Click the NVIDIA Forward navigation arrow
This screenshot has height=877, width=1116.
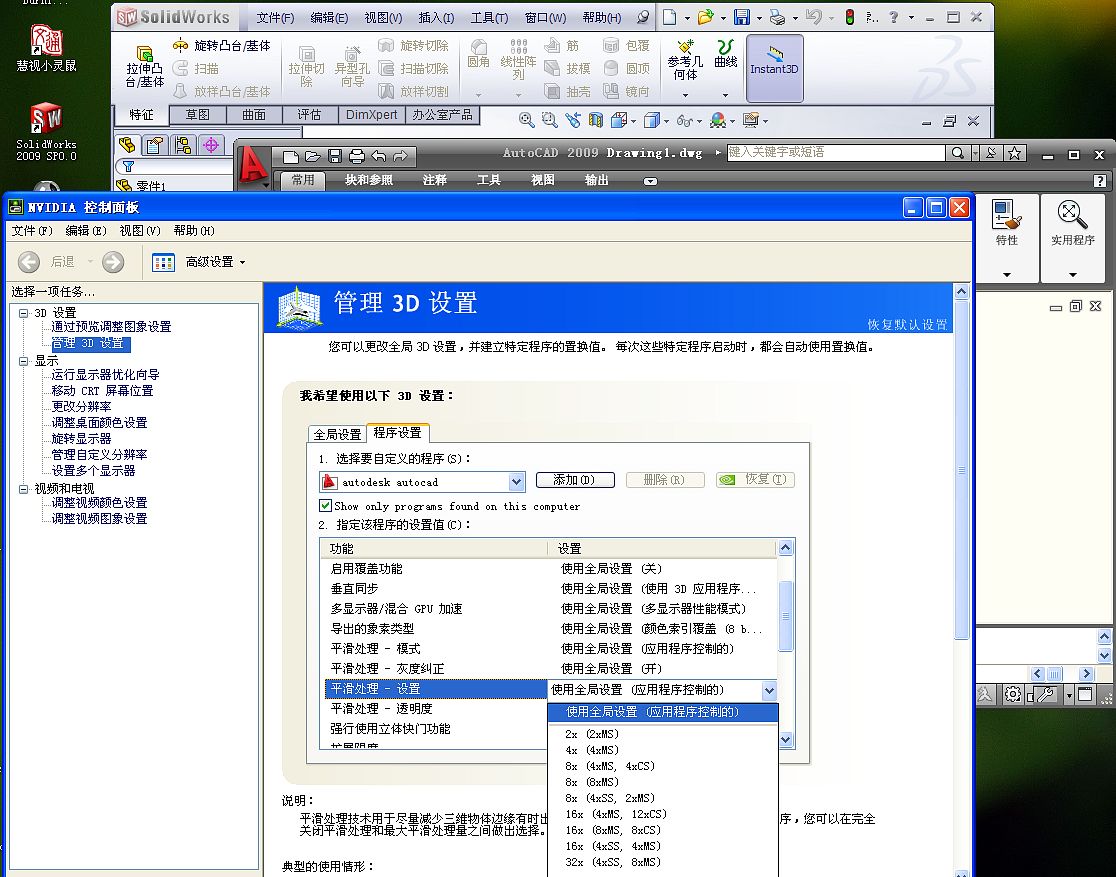112,262
